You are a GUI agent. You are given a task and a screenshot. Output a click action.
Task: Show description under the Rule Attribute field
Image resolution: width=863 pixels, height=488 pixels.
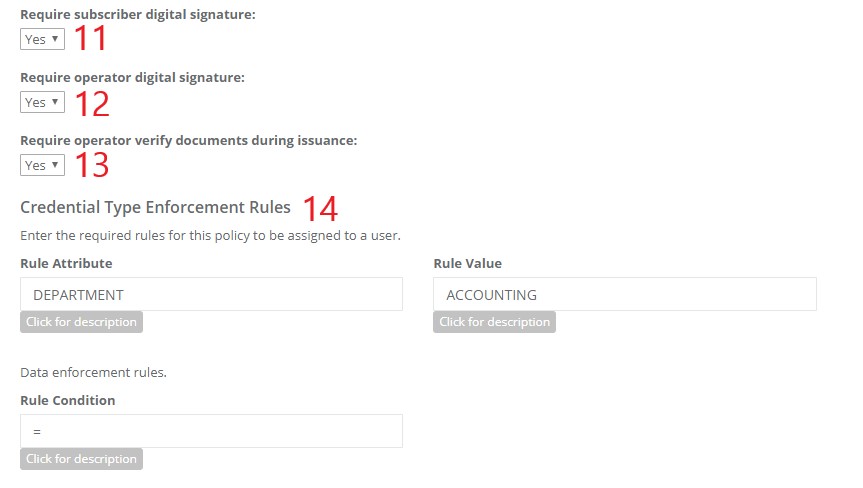(81, 322)
